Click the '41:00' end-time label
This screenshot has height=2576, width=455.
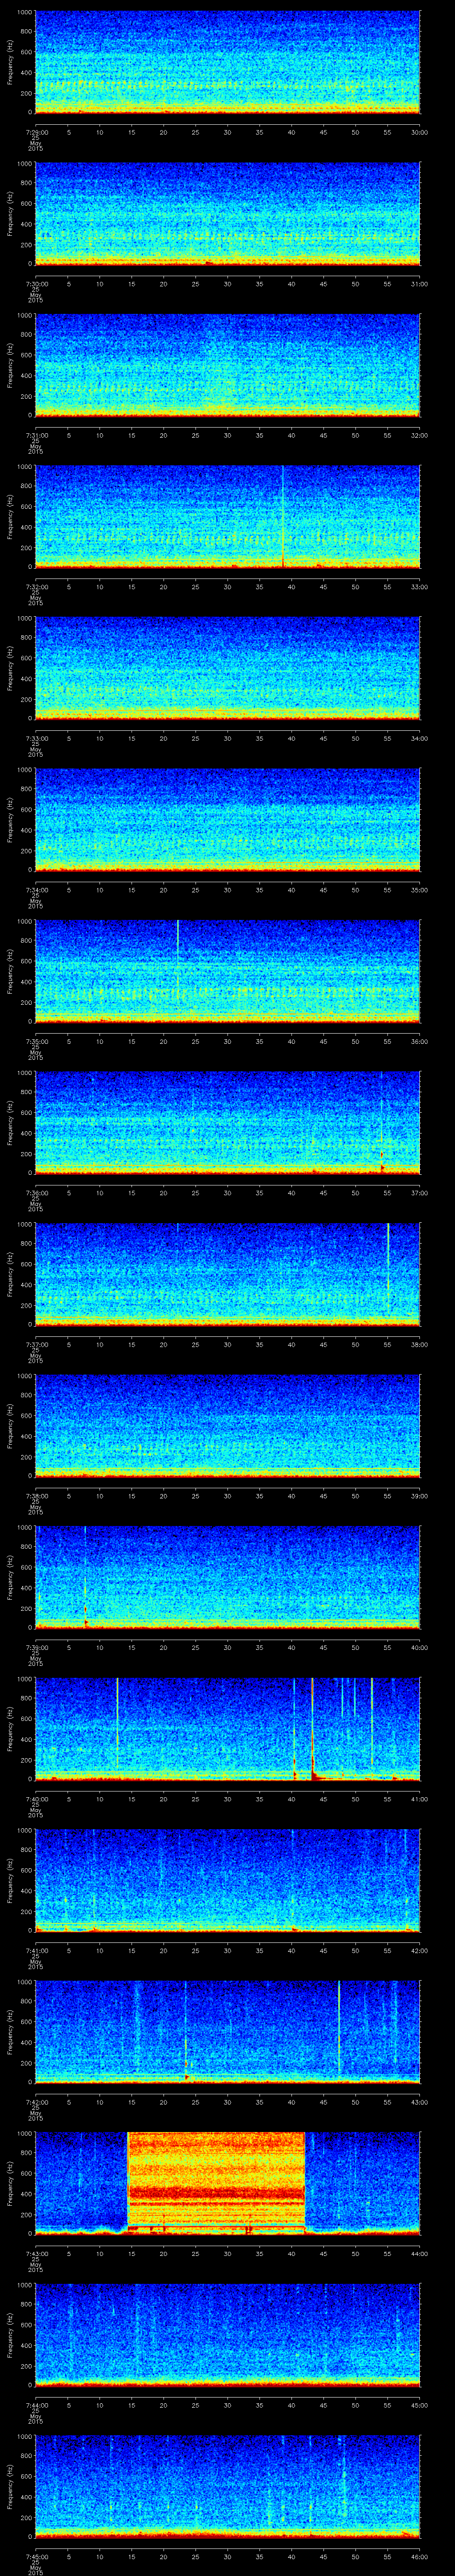[420, 1798]
